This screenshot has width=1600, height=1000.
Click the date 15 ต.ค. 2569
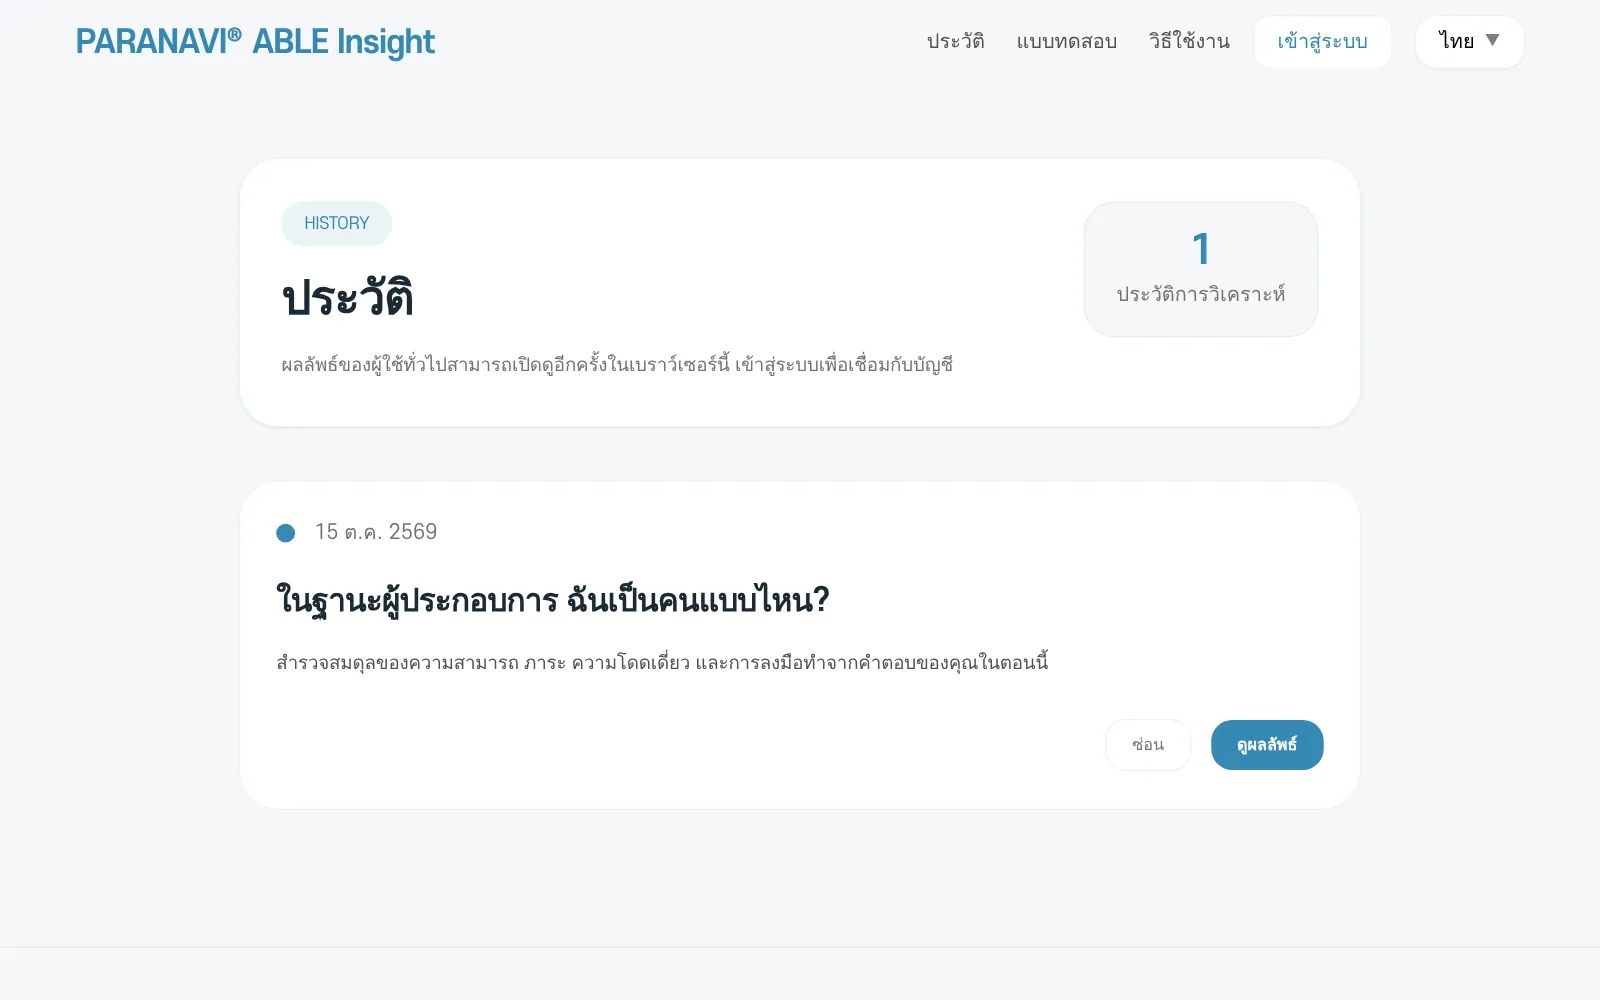tap(376, 532)
